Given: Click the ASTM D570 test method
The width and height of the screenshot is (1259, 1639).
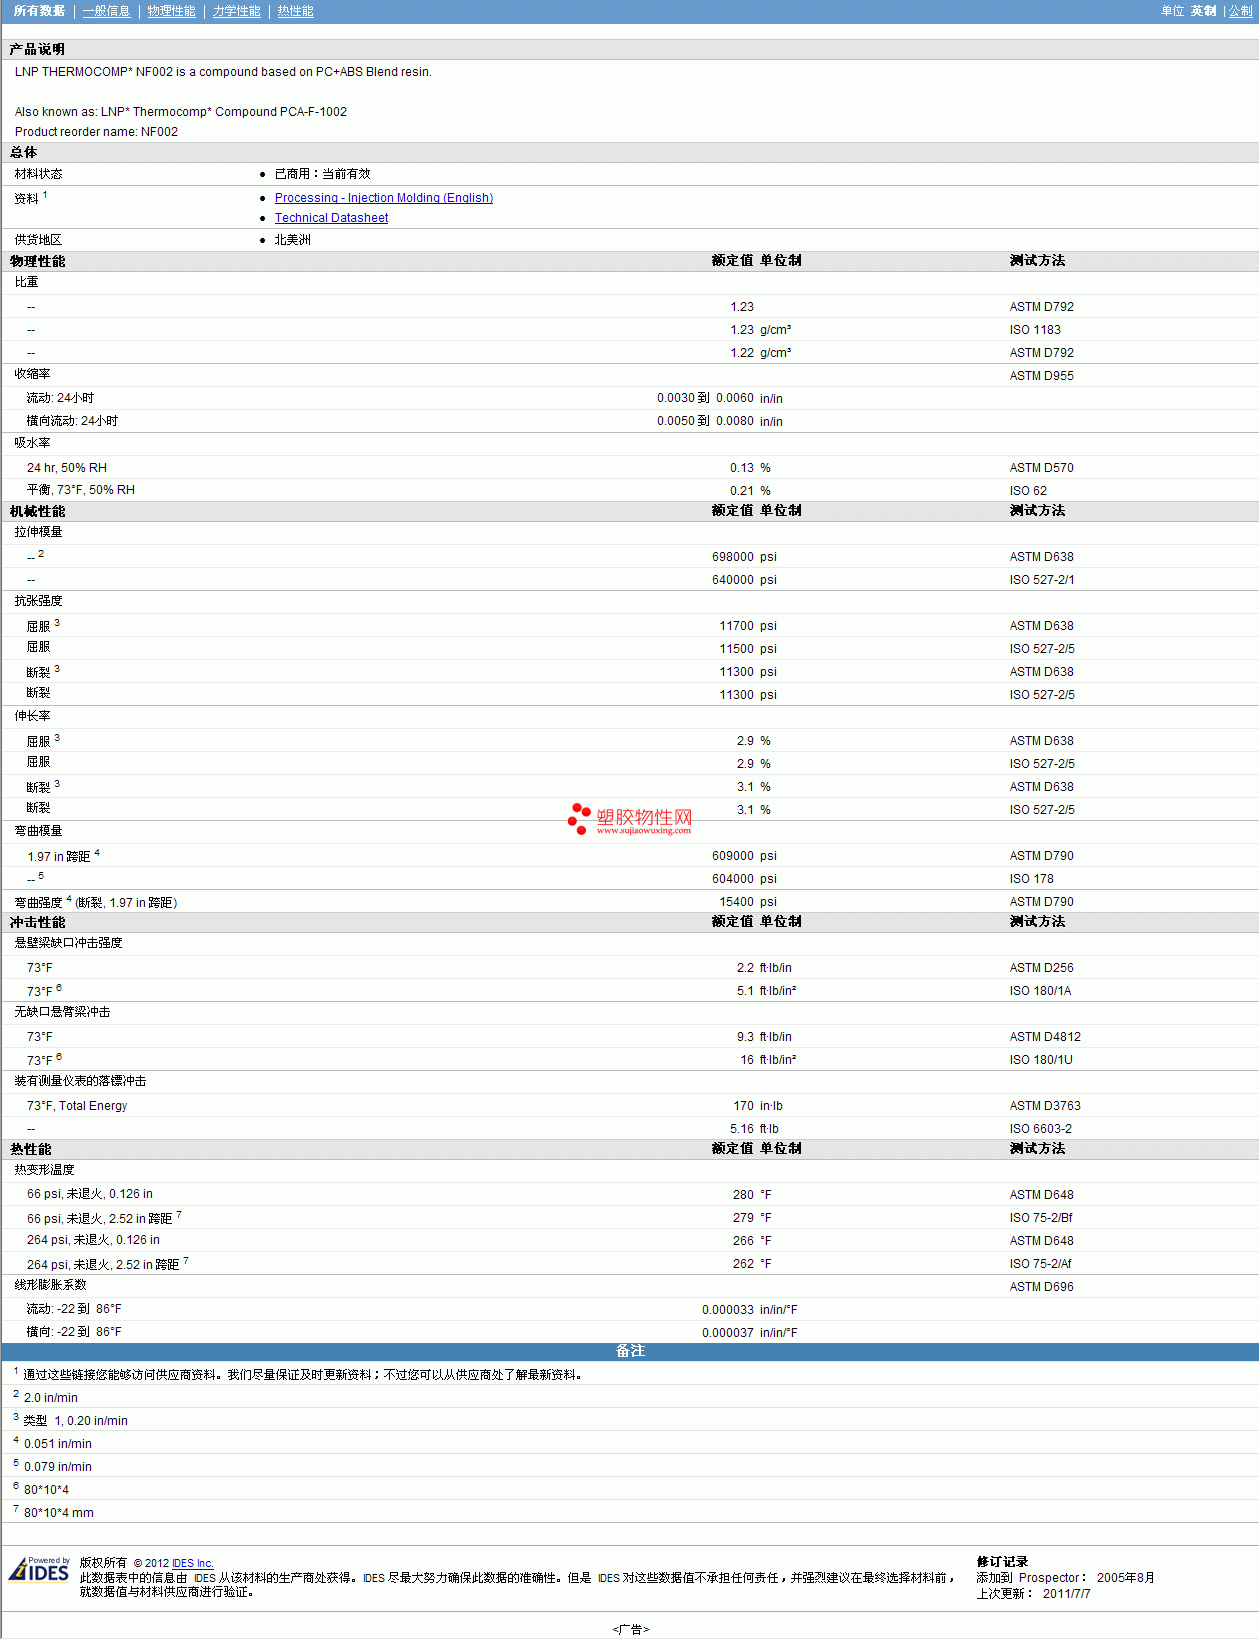Looking at the screenshot, I should [x=1041, y=468].
